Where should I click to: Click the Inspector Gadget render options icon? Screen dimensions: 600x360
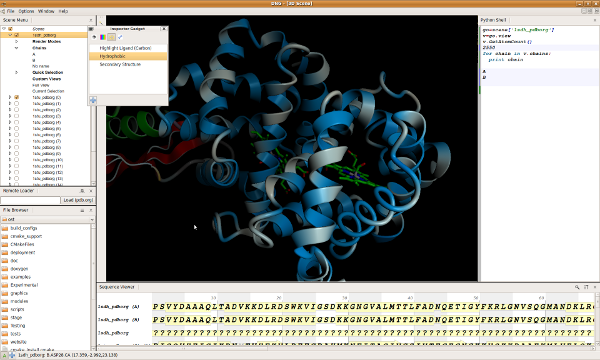click(94, 37)
